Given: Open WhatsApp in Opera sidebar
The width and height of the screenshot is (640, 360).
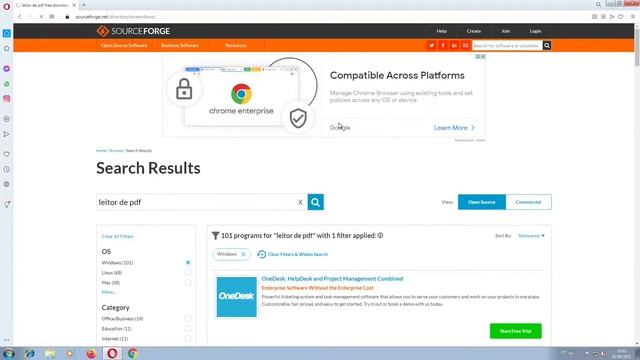Looking at the screenshot, I should [x=7, y=84].
